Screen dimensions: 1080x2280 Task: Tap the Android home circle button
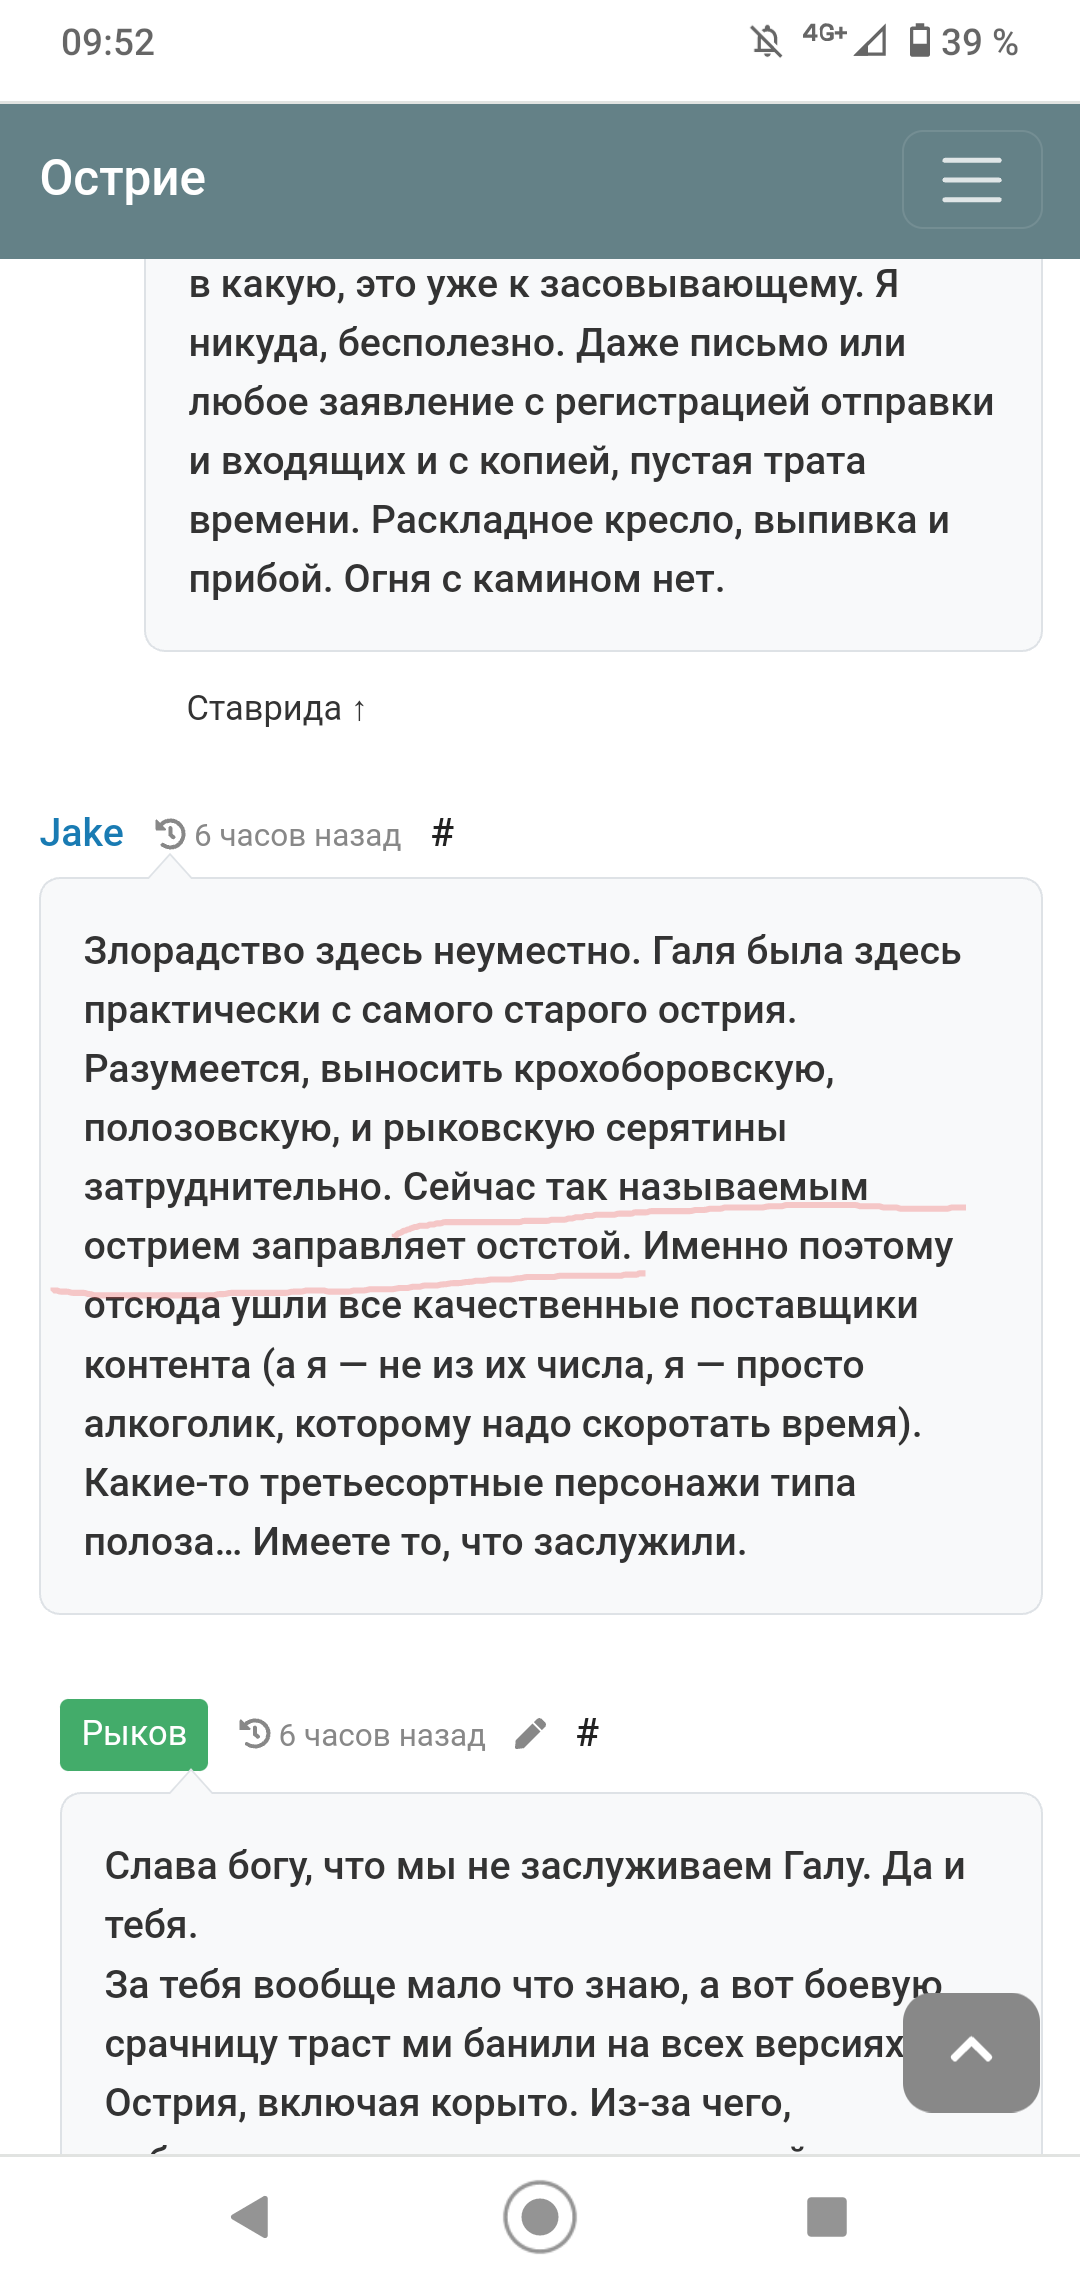tap(540, 2217)
